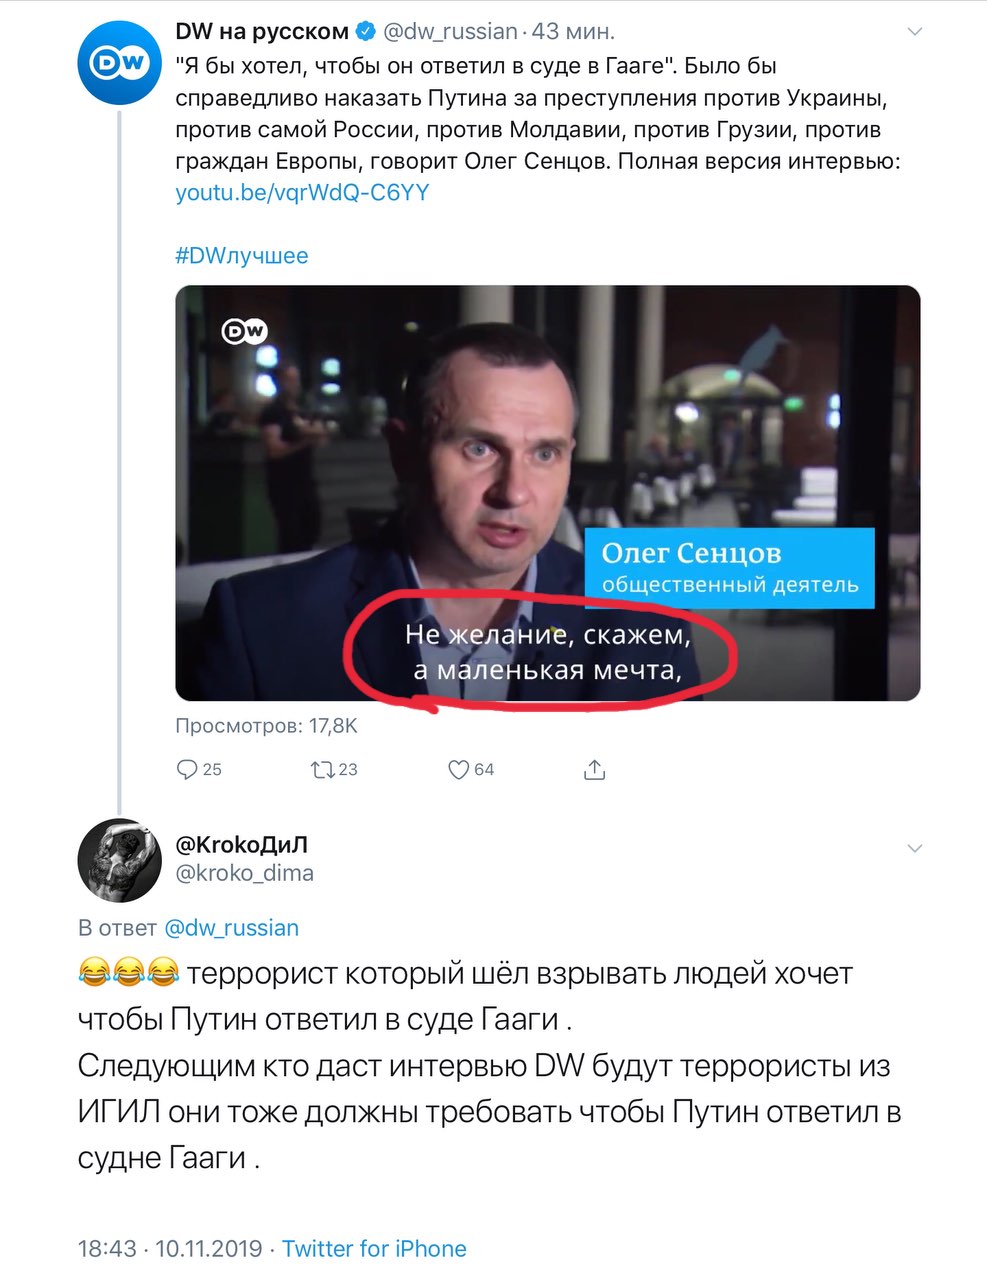Like the tweet with heart icon
This screenshot has height=1280, width=987.
[458, 769]
